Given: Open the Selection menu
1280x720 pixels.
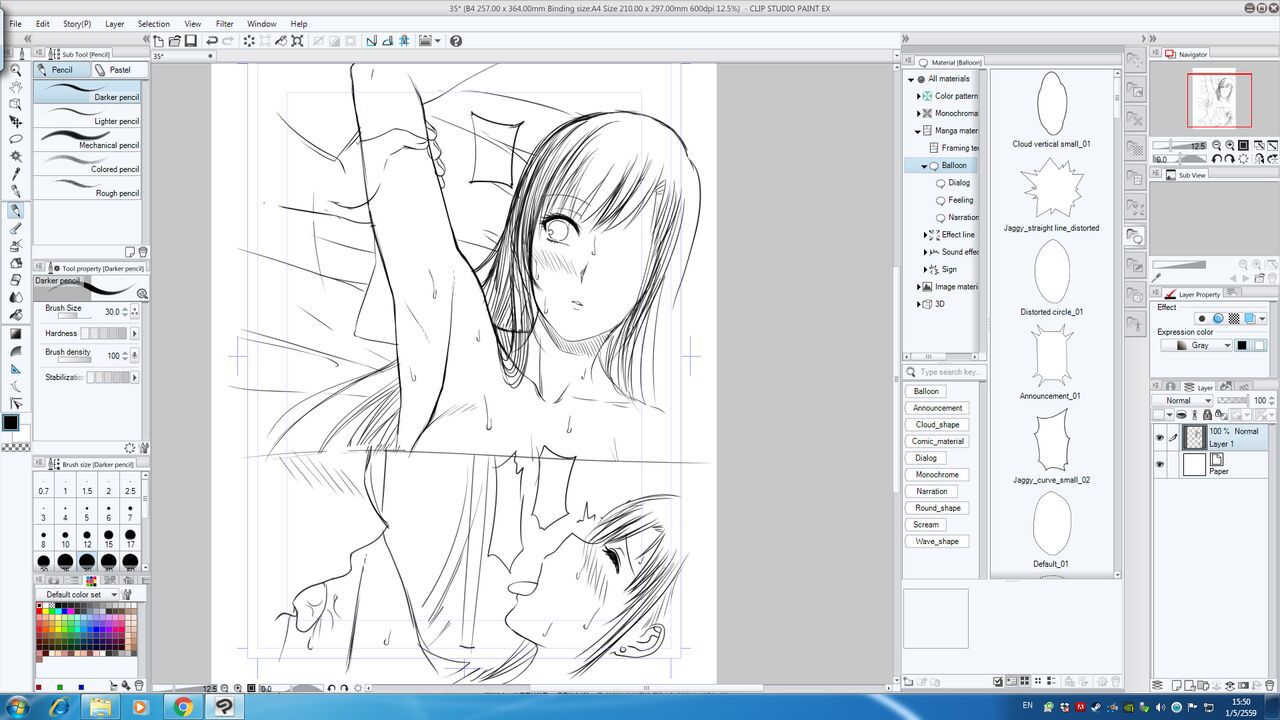Looking at the screenshot, I should [x=153, y=23].
